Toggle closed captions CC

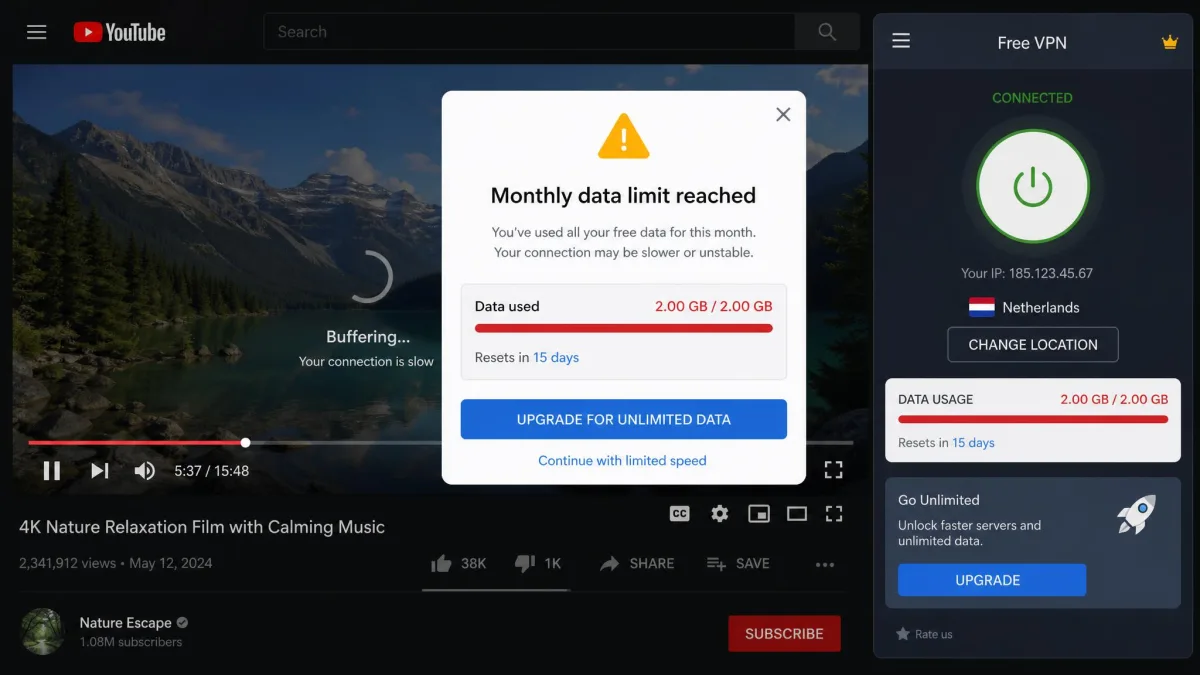tap(679, 513)
